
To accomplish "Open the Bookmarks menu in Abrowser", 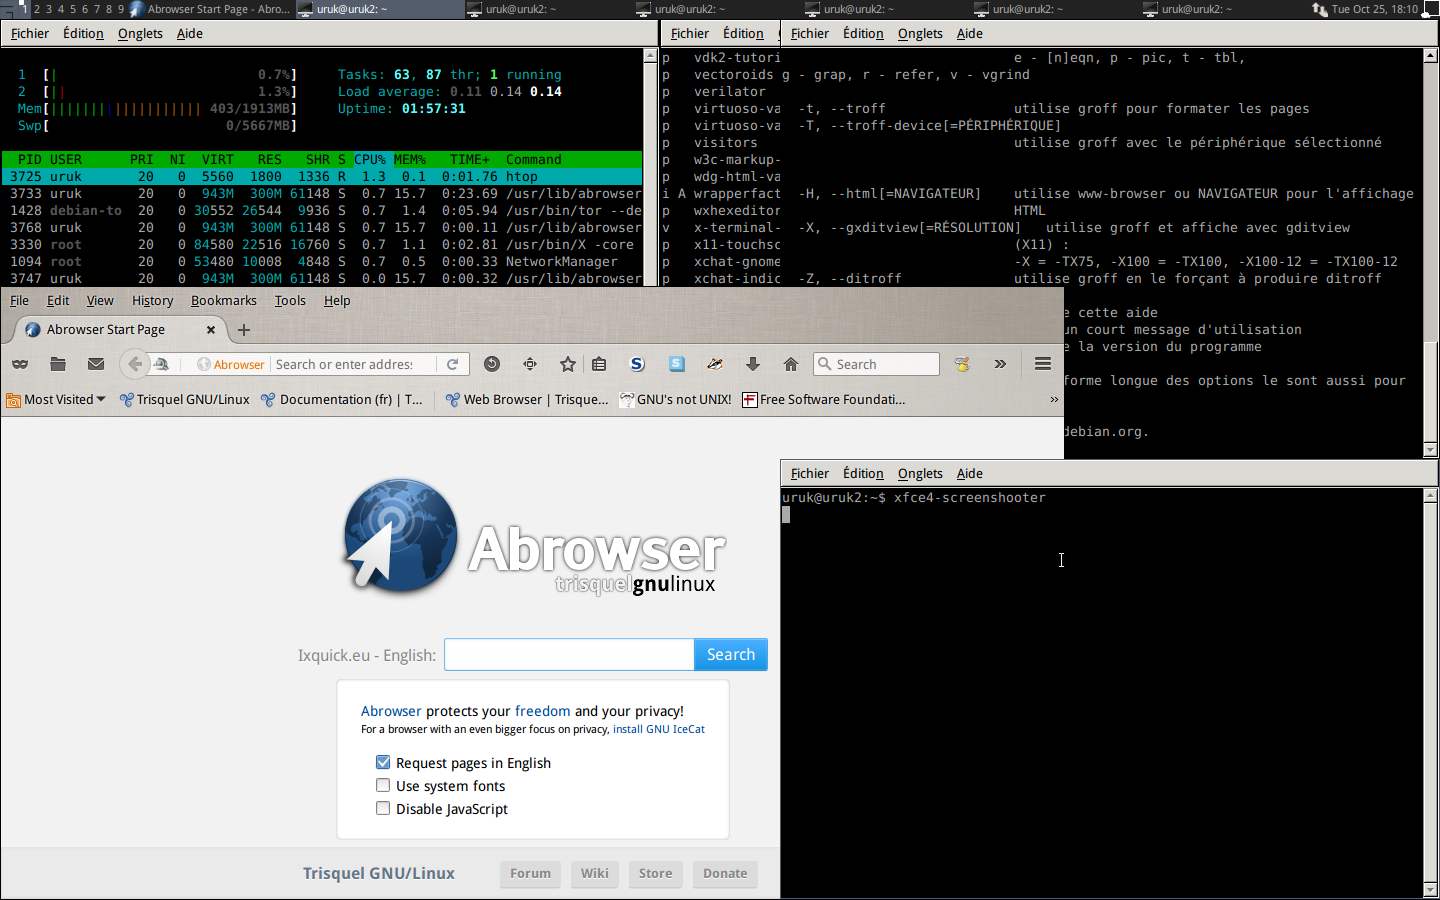I will tap(224, 300).
